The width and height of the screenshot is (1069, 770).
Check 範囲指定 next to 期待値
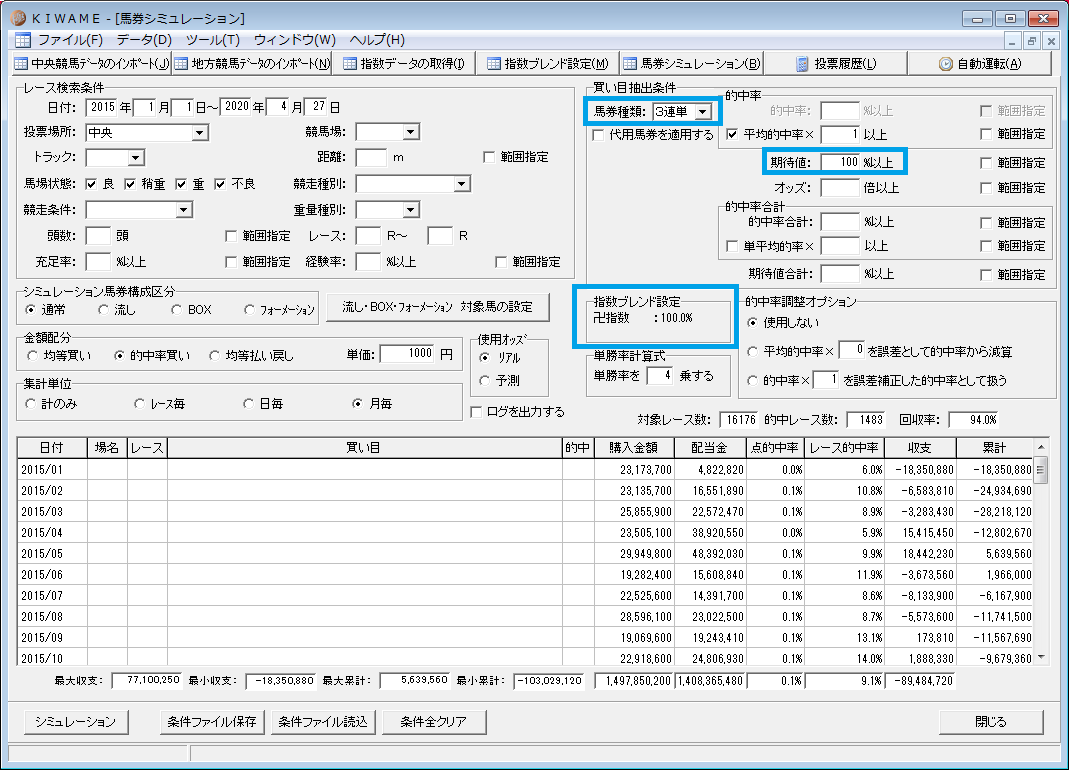tap(986, 163)
